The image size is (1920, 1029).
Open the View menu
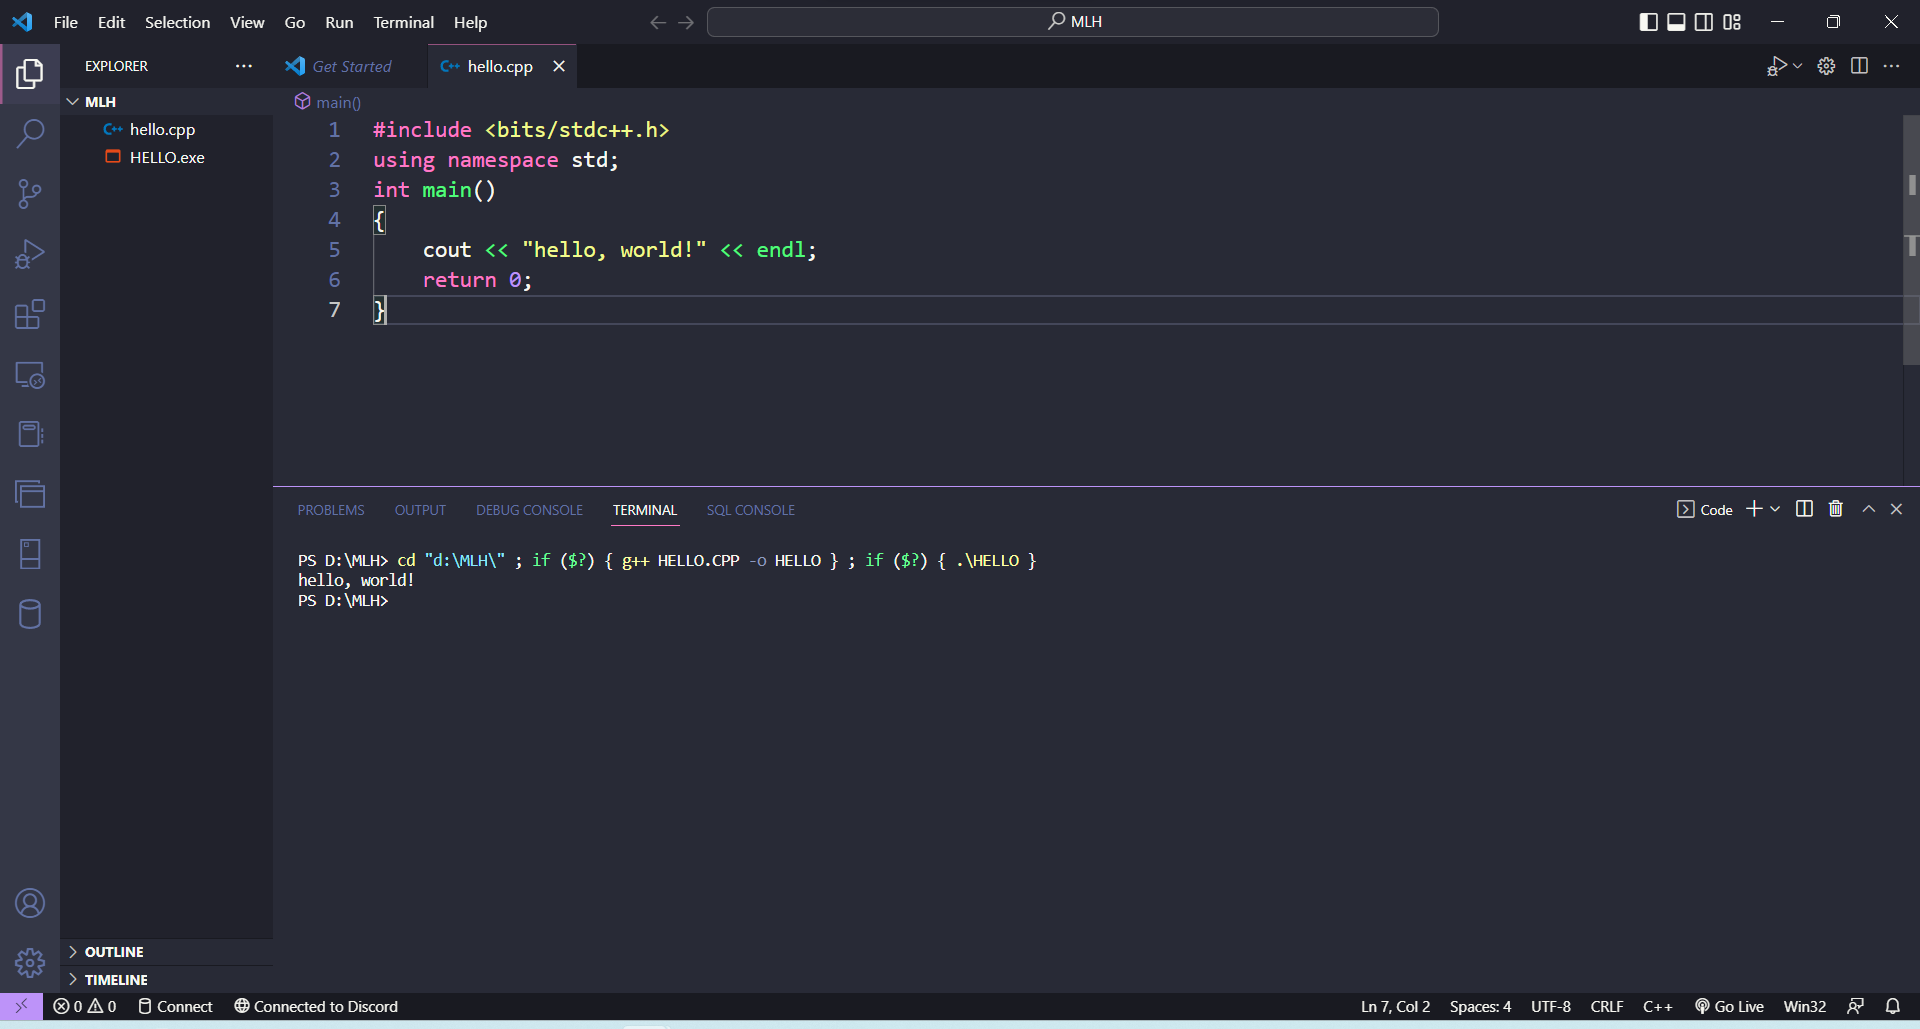(x=247, y=22)
